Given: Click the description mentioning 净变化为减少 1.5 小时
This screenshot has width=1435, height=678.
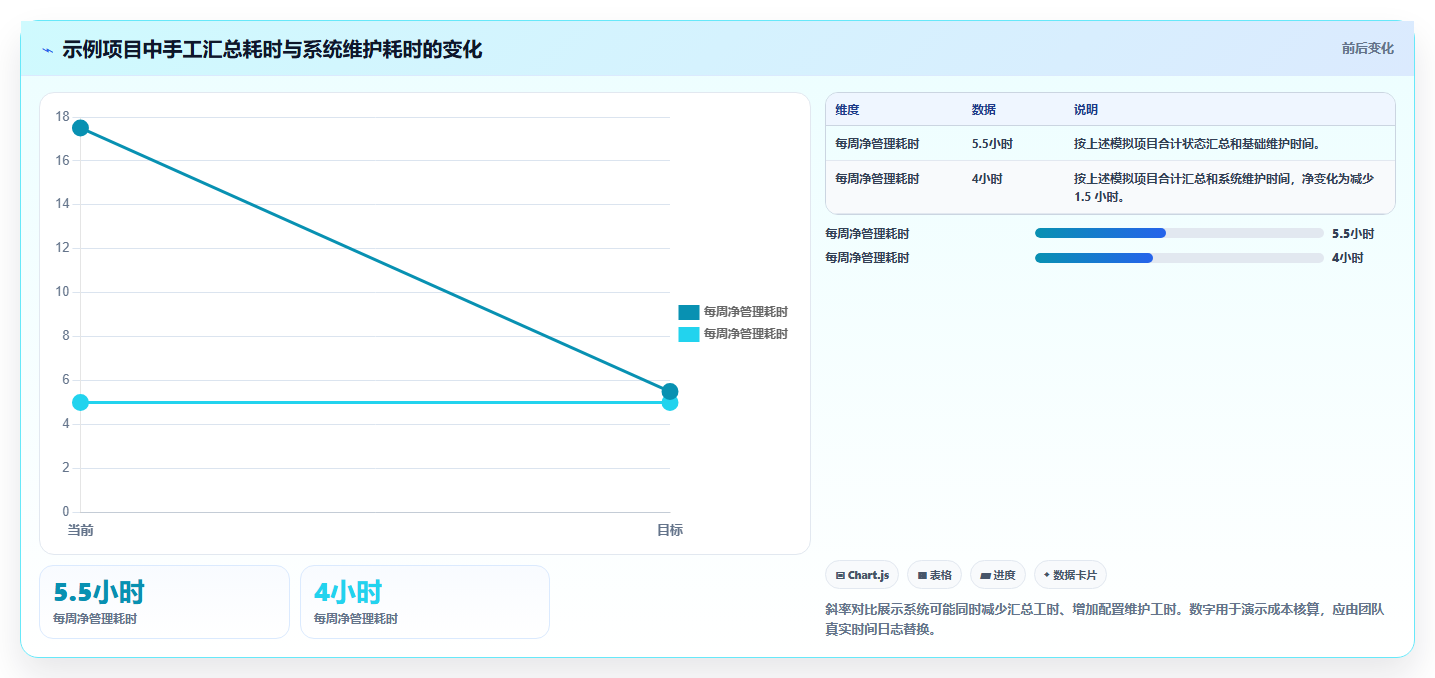Looking at the screenshot, I should [x=1224, y=188].
